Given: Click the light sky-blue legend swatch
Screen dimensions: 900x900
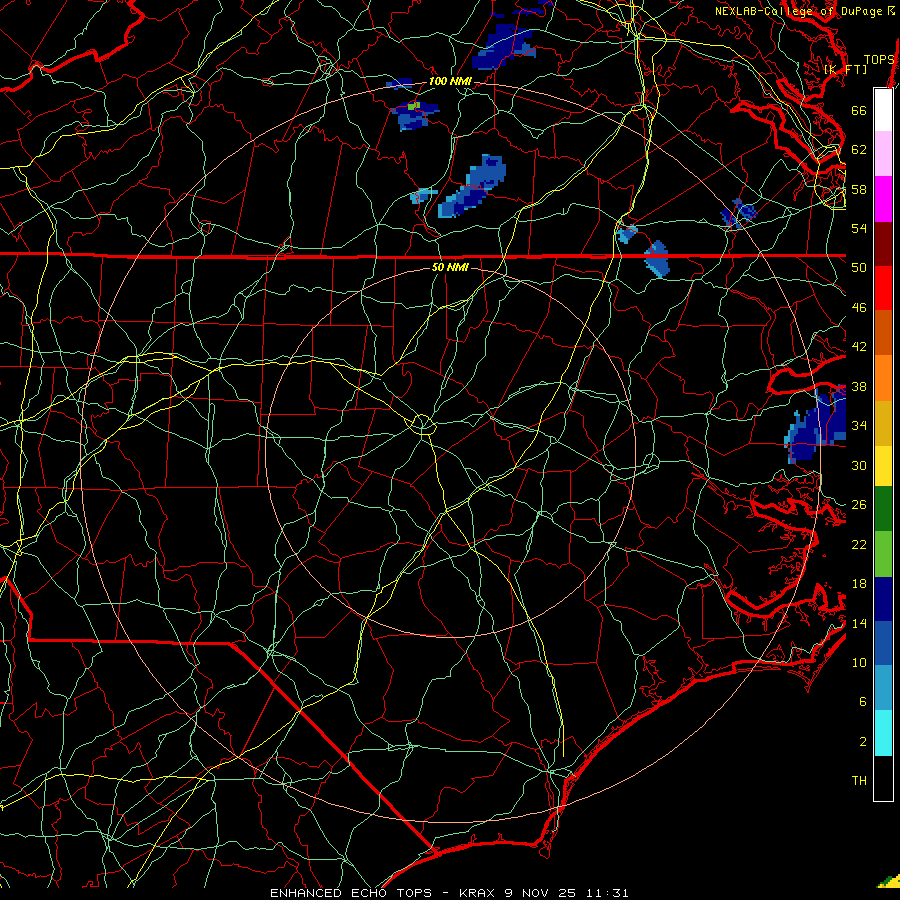Looking at the screenshot, I should pyautogui.click(x=883, y=688).
